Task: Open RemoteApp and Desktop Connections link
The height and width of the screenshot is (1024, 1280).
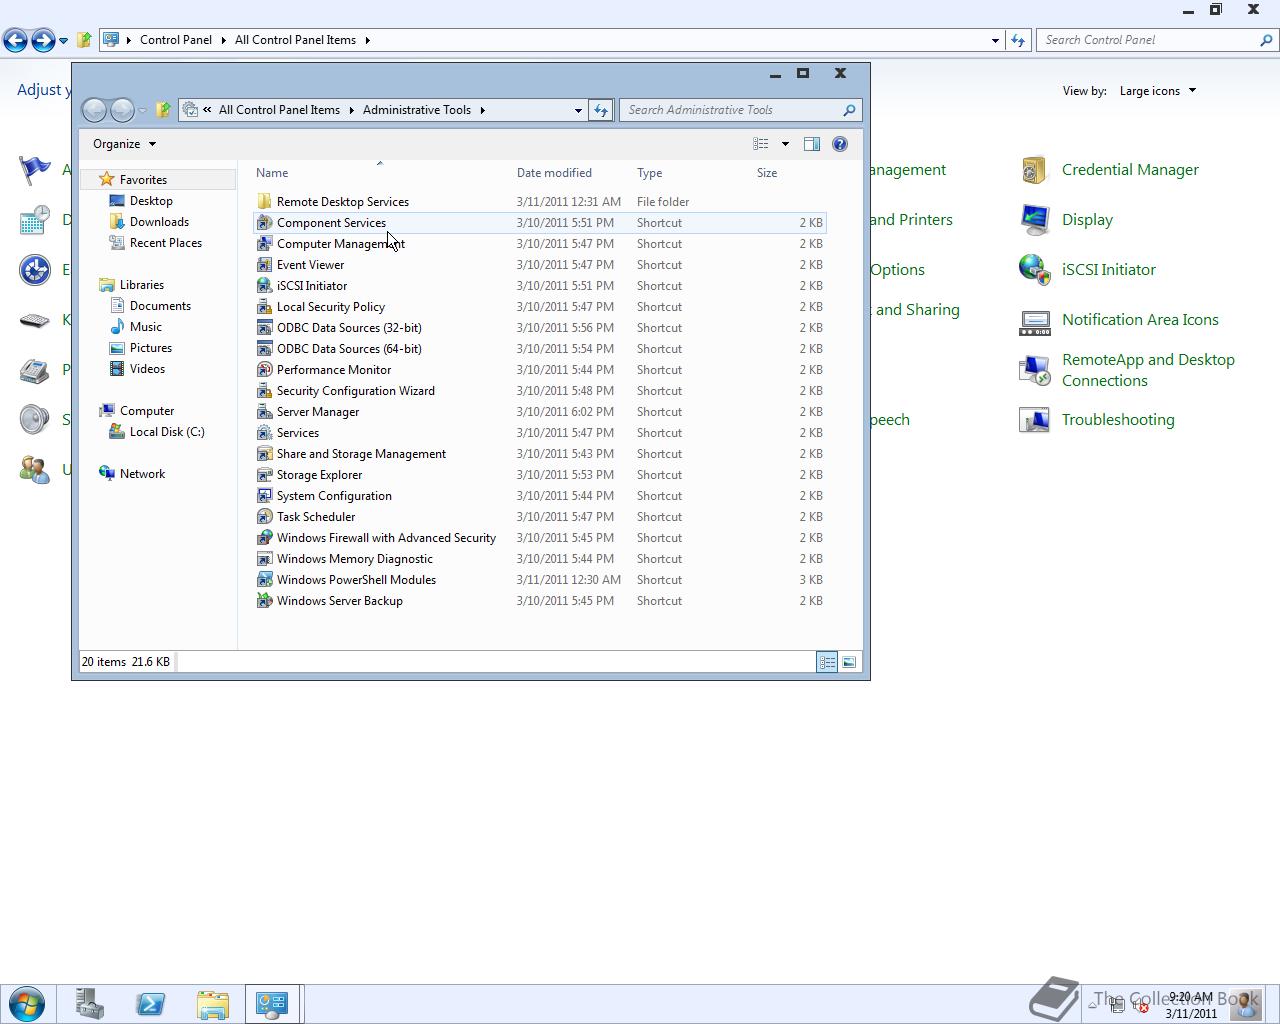Action: (1148, 370)
